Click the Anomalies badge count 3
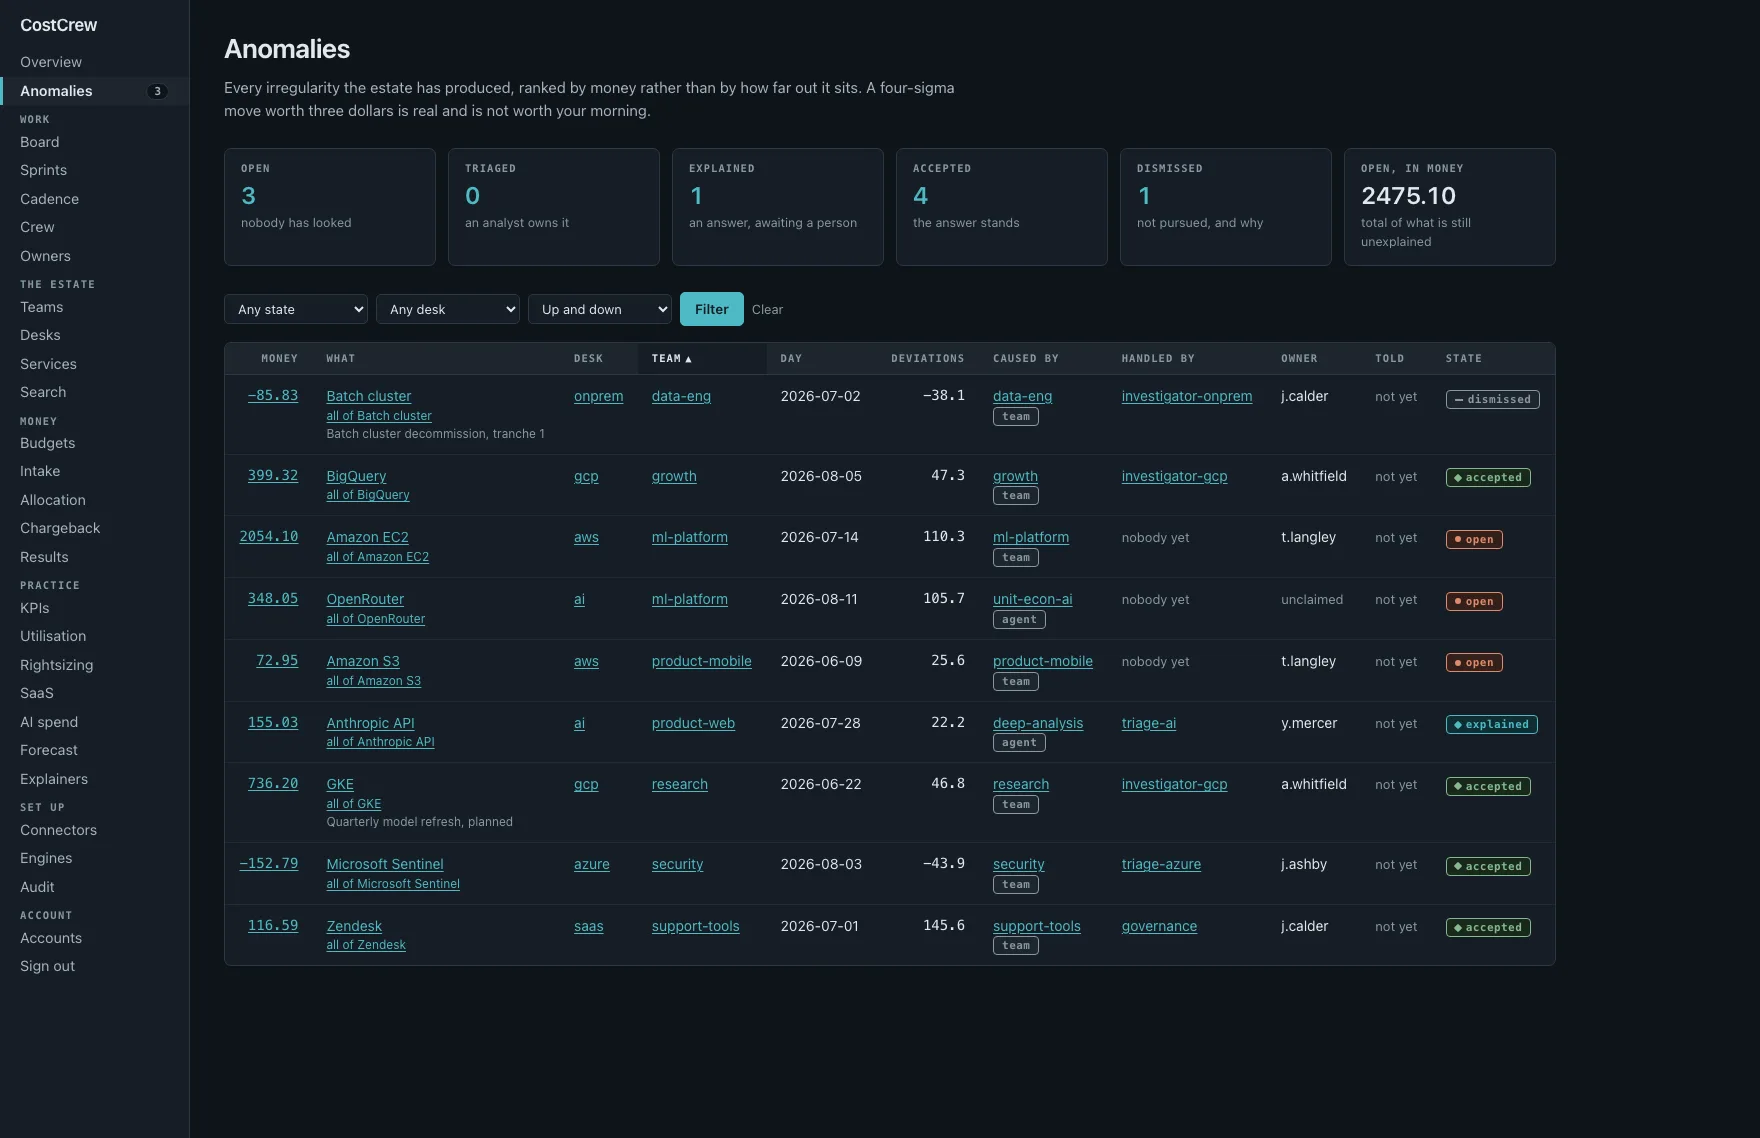The image size is (1760, 1138). [157, 91]
